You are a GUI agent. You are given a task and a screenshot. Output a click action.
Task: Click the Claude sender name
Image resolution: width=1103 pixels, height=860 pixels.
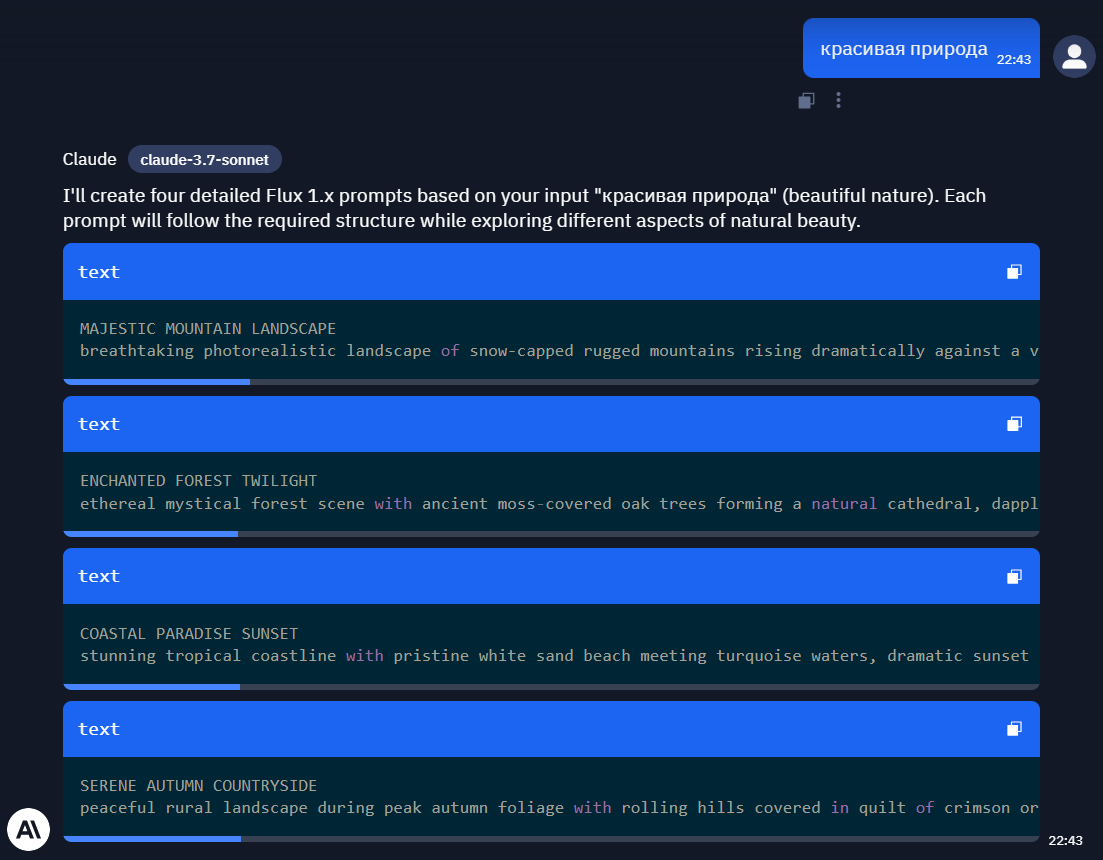pyautogui.click(x=90, y=160)
